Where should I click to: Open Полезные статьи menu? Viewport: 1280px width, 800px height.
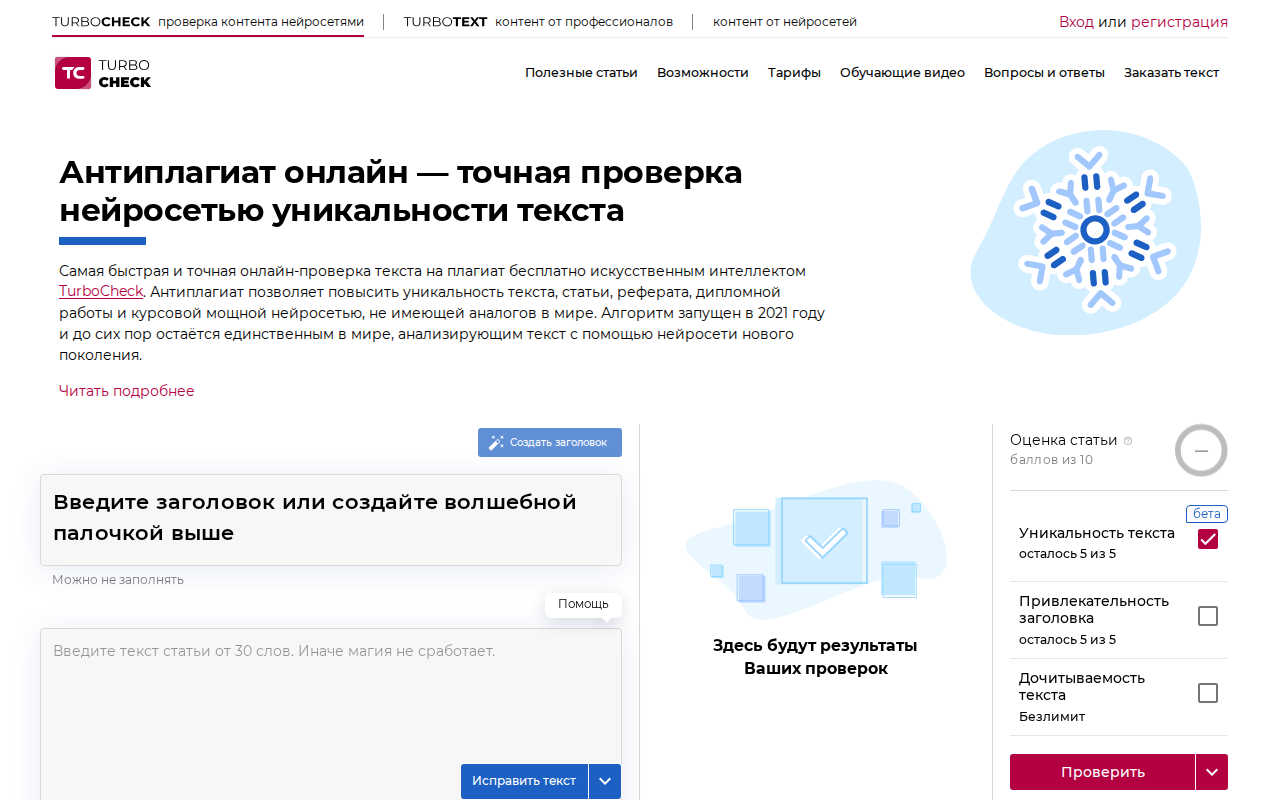(581, 72)
